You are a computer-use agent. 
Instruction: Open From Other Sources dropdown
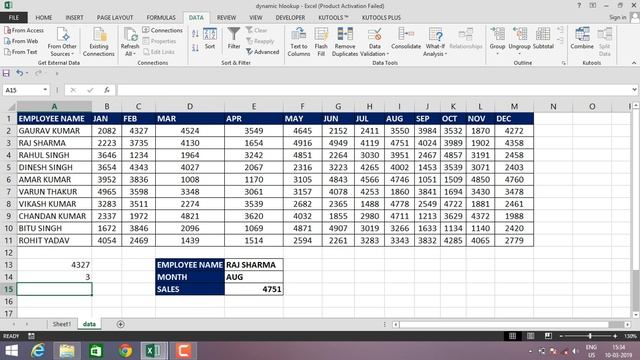62,42
